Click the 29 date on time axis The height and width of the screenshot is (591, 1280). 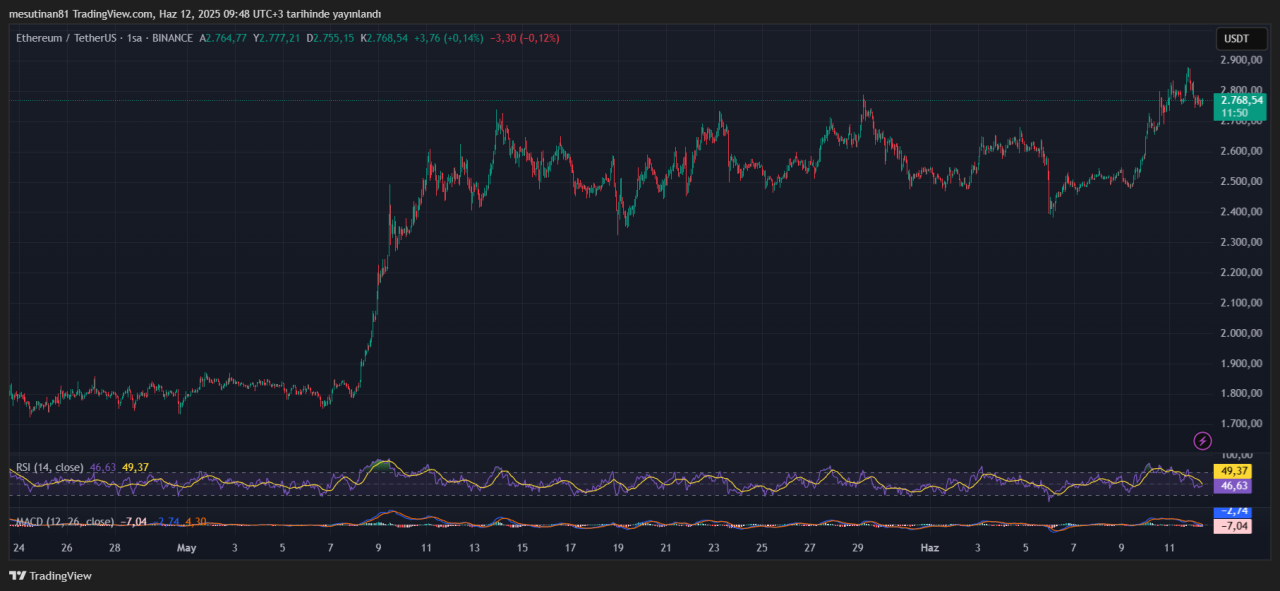(x=858, y=548)
